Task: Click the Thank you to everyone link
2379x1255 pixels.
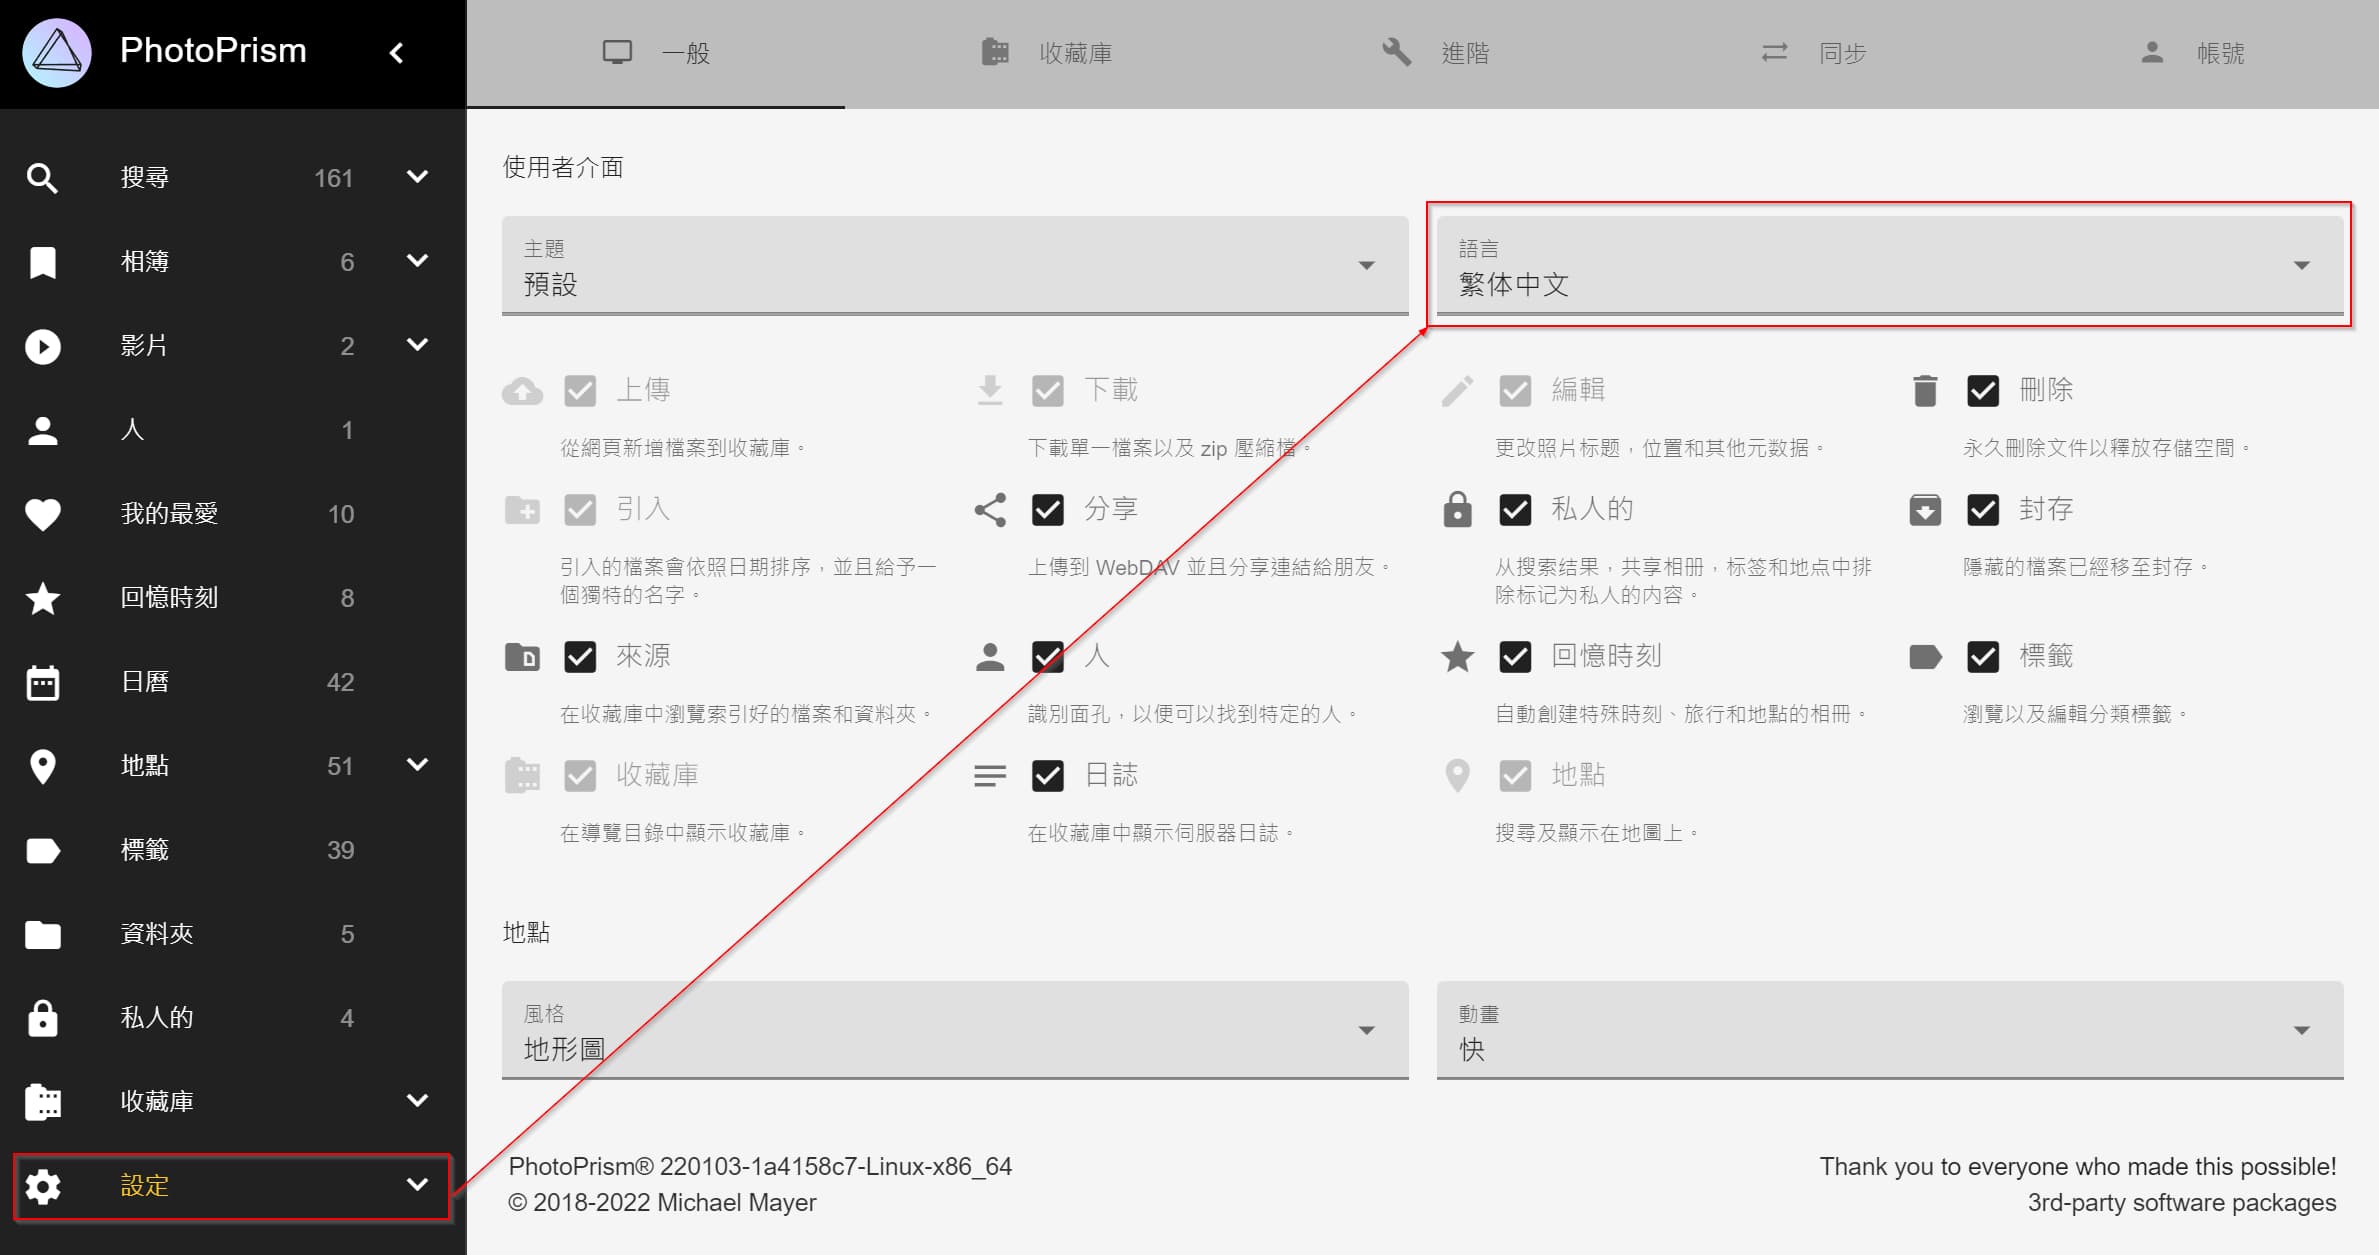Action: coord(2078,1167)
